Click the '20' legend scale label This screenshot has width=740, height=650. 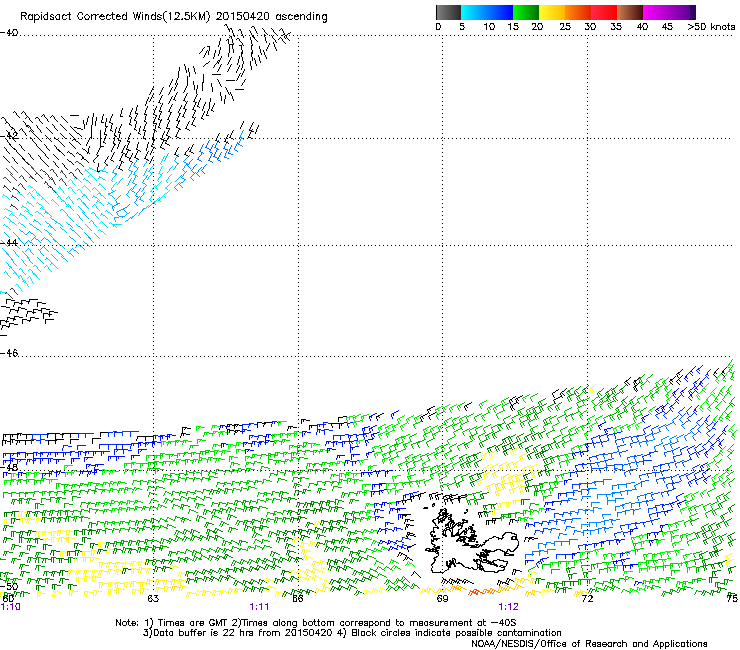click(x=537, y=27)
